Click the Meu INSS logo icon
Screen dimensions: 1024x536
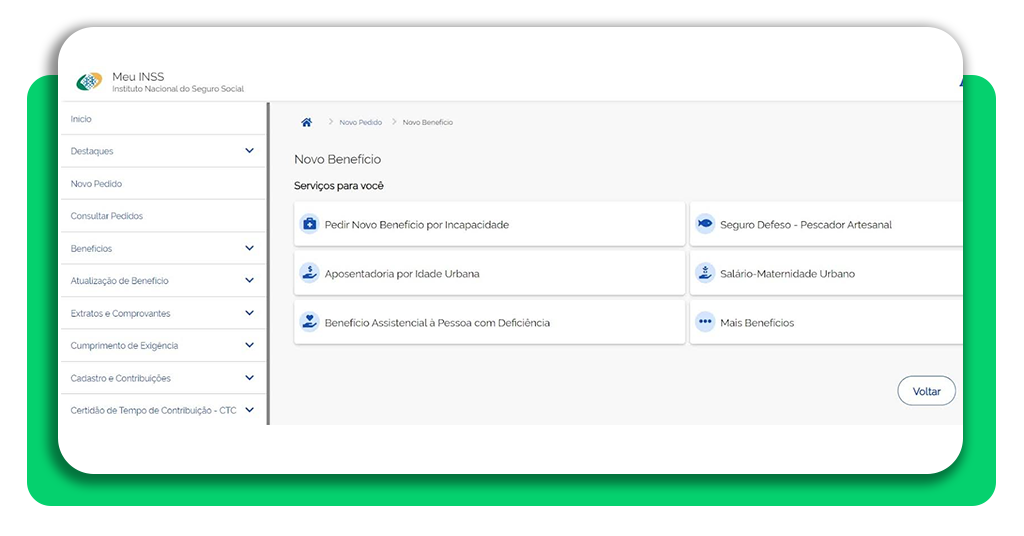89,82
